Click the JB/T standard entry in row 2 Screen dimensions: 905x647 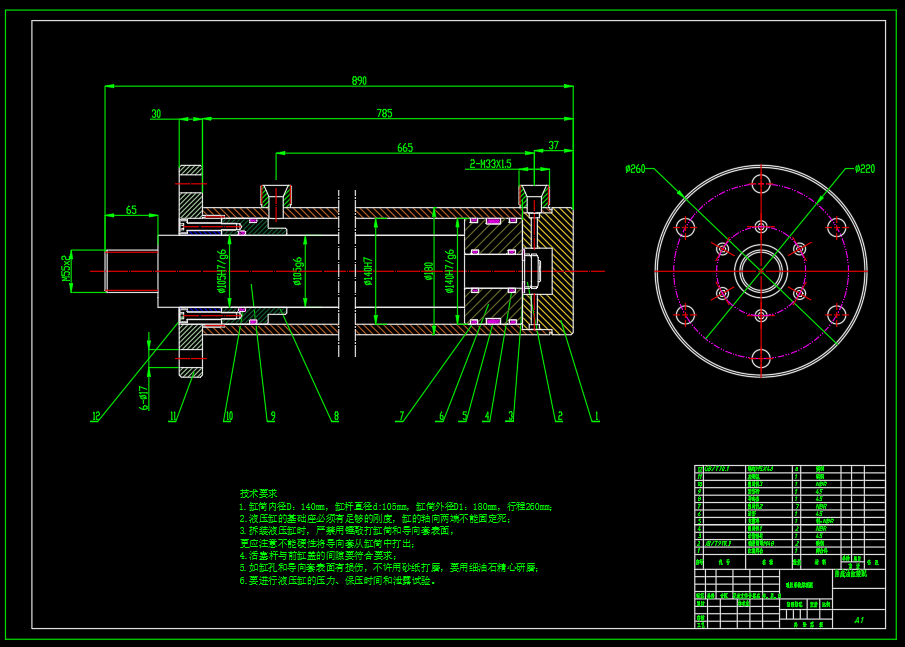719,543
